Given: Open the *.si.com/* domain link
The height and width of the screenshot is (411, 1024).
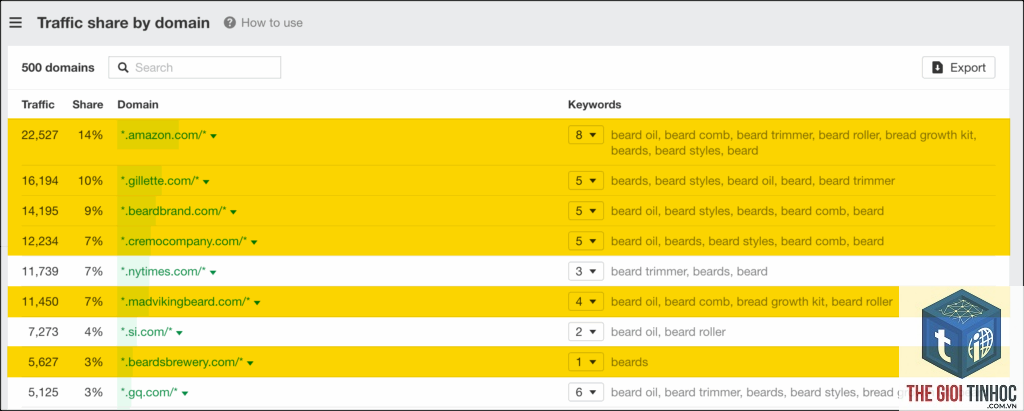Looking at the screenshot, I should [x=147, y=332].
